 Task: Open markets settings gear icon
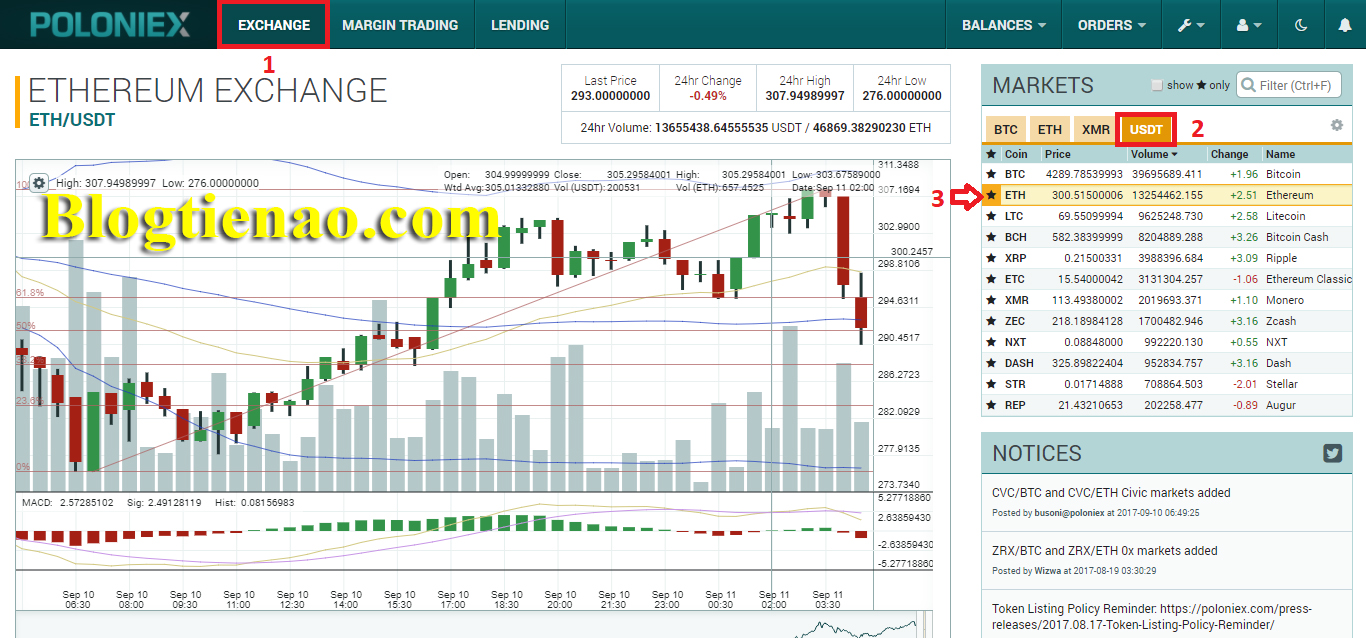(x=1336, y=125)
